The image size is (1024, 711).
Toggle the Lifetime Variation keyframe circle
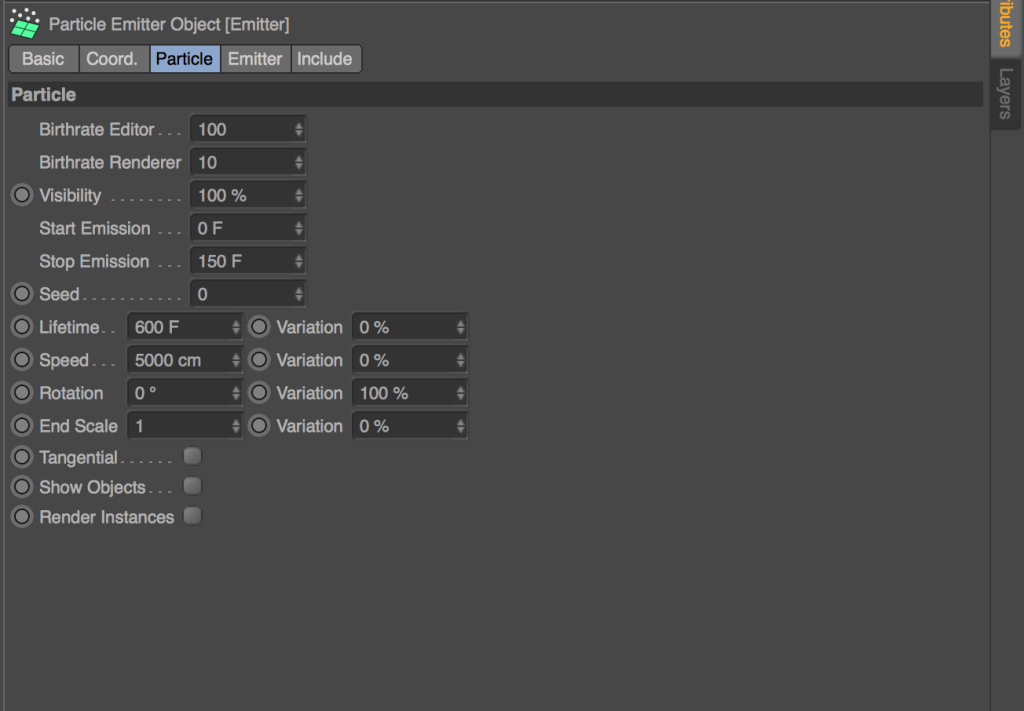[259, 326]
